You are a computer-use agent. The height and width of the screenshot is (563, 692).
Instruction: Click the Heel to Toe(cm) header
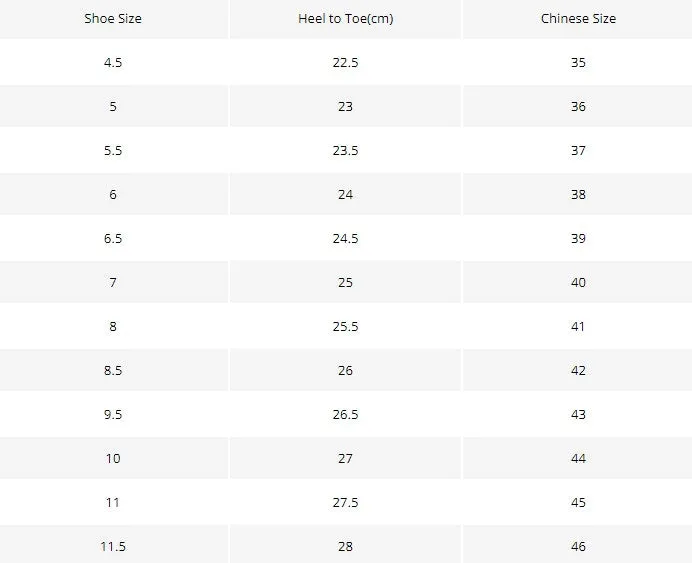coord(345,19)
